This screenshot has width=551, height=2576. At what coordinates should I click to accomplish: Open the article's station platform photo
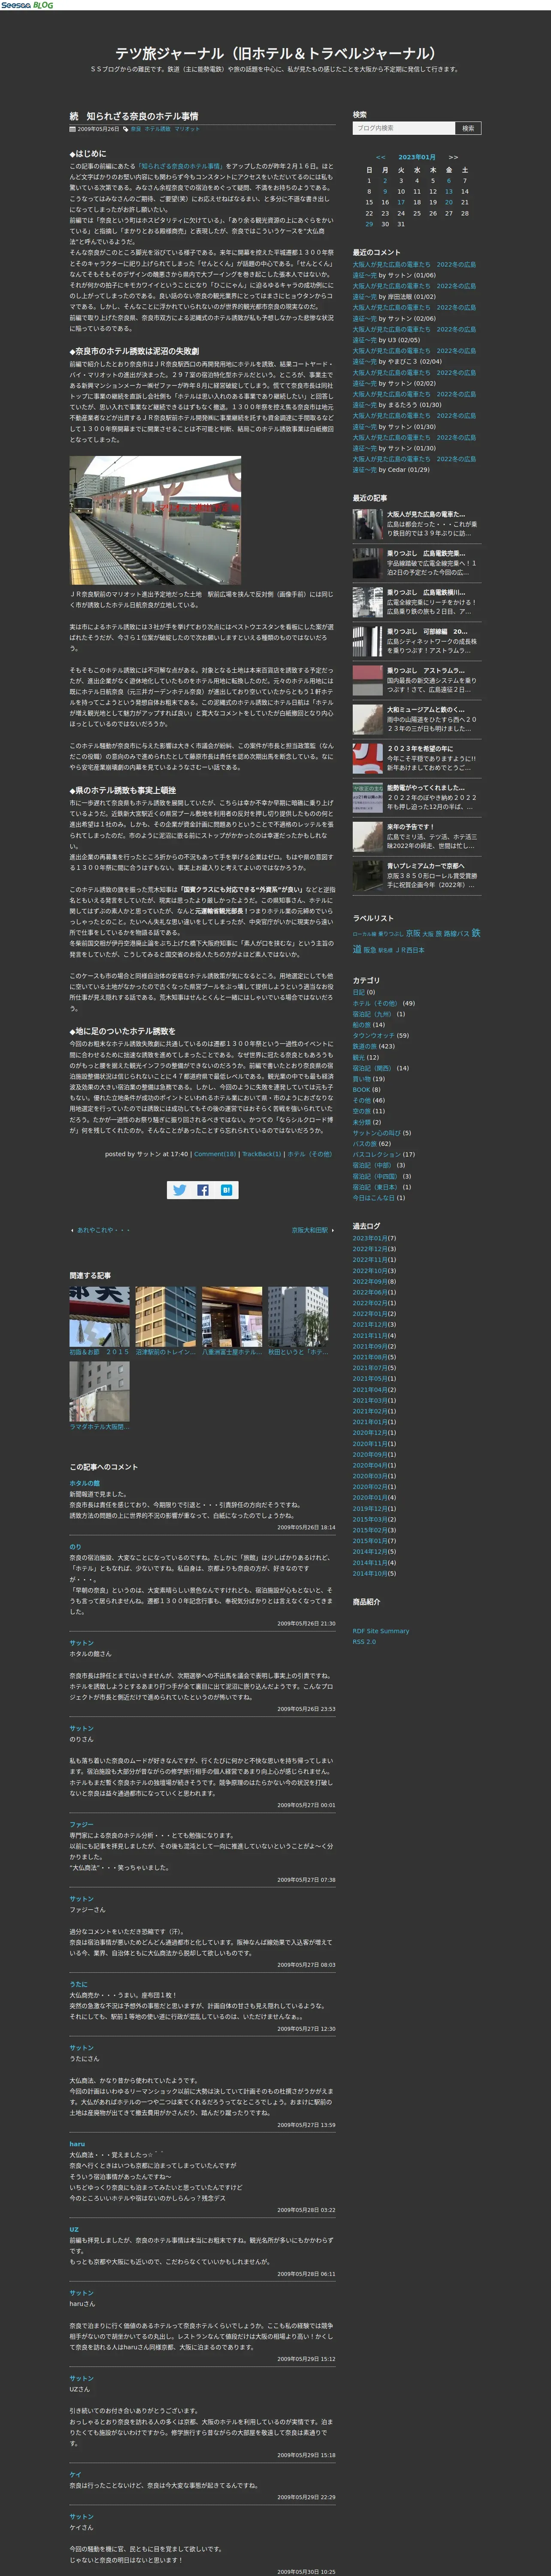(155, 520)
